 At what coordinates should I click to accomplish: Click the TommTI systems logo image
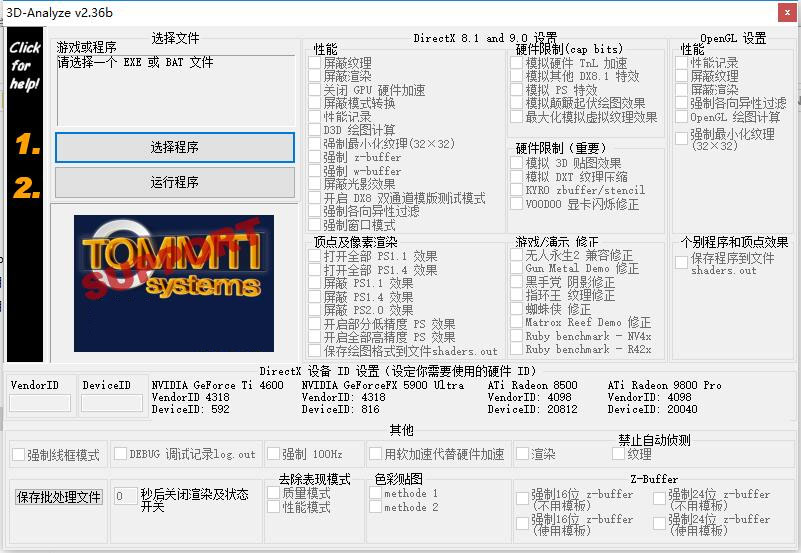click(x=174, y=281)
